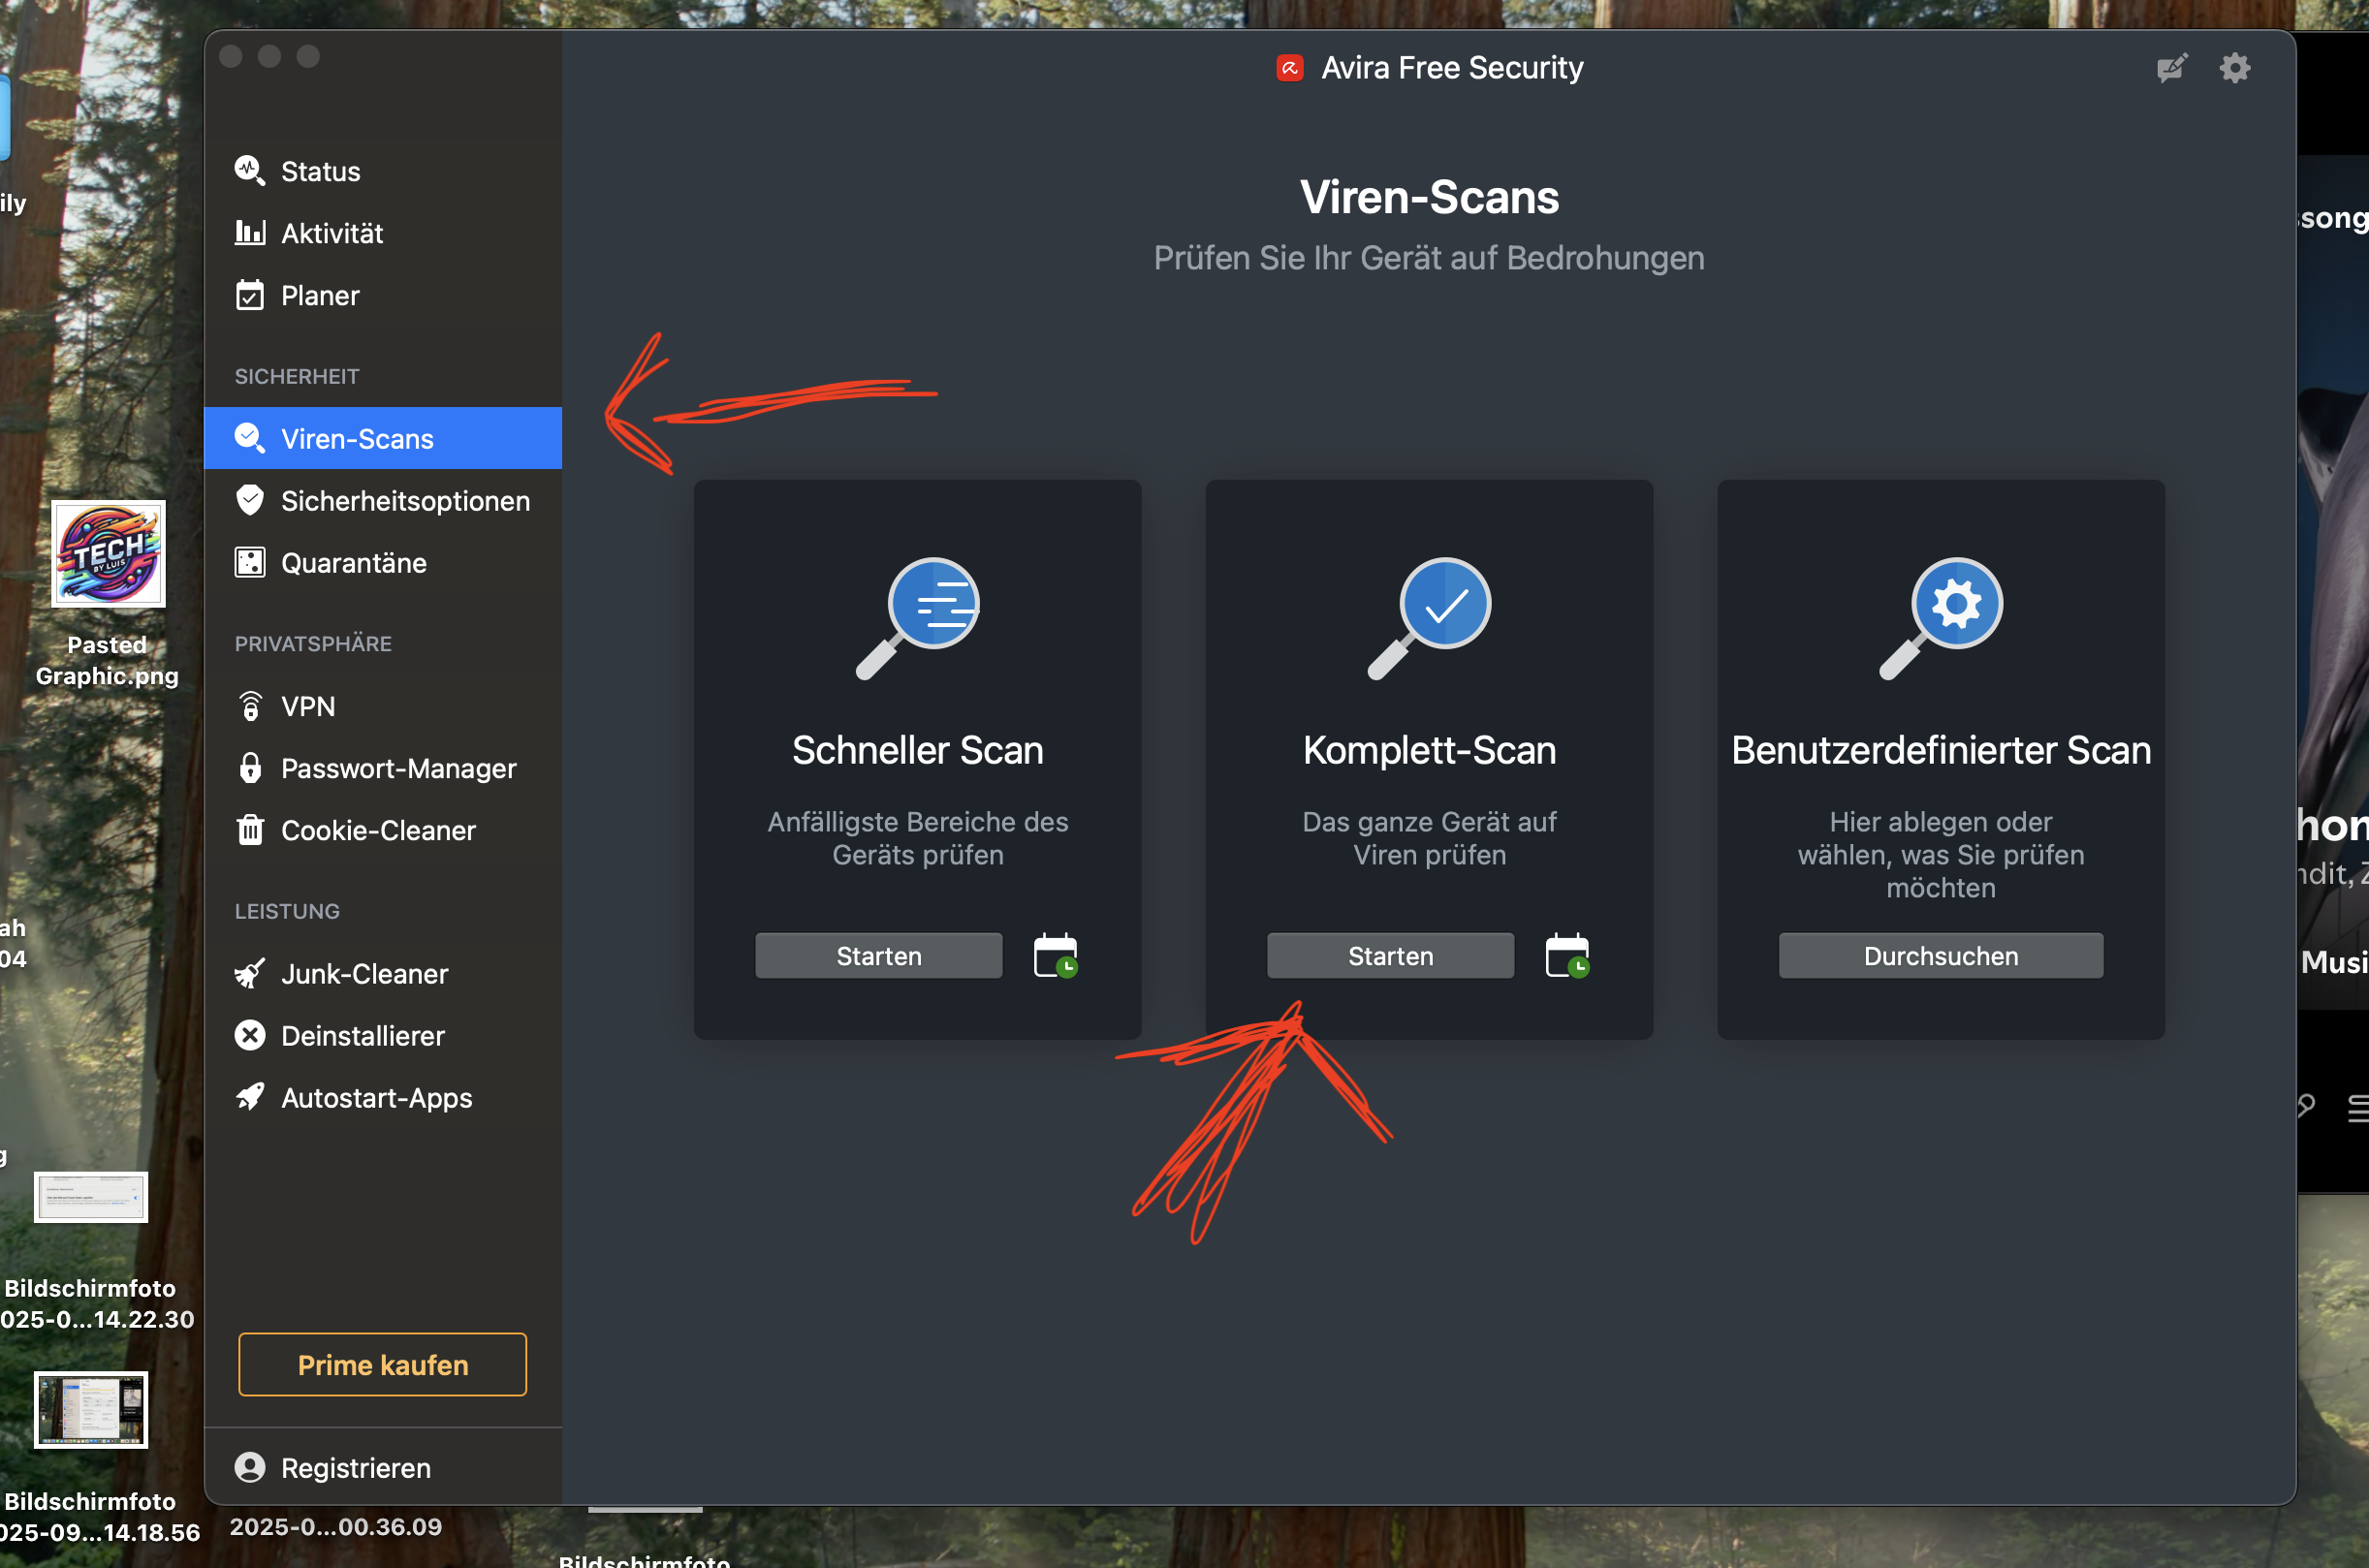The height and width of the screenshot is (1568, 2369).
Task: Open the Planer page
Action: 319,296
